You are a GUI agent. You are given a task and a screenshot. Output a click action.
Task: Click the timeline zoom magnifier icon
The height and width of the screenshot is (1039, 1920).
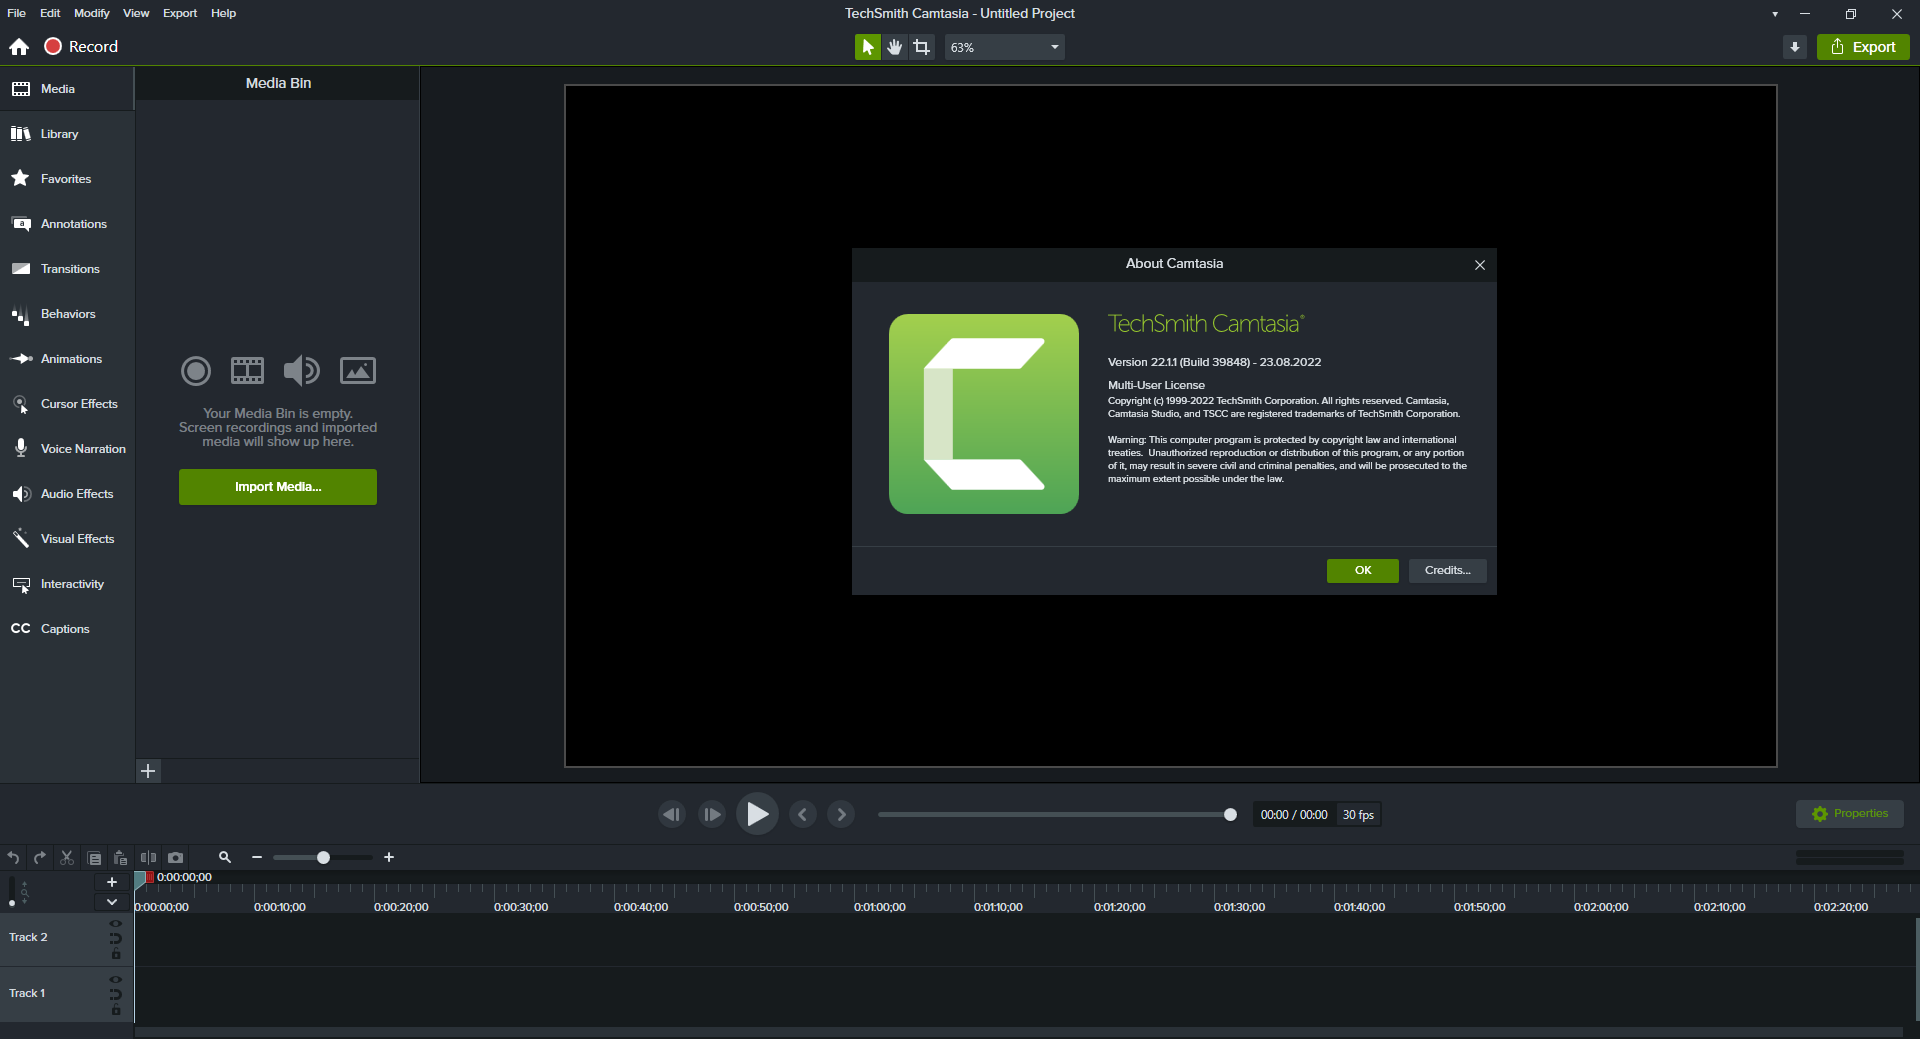point(225,857)
